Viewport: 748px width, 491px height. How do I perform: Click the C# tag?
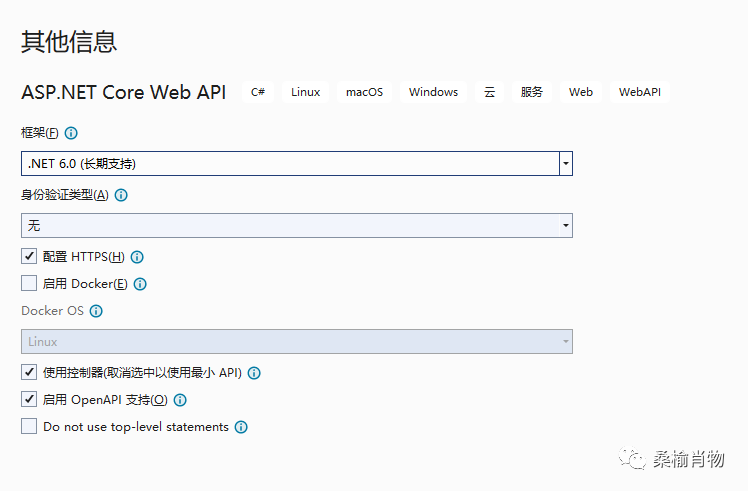pyautogui.click(x=258, y=92)
